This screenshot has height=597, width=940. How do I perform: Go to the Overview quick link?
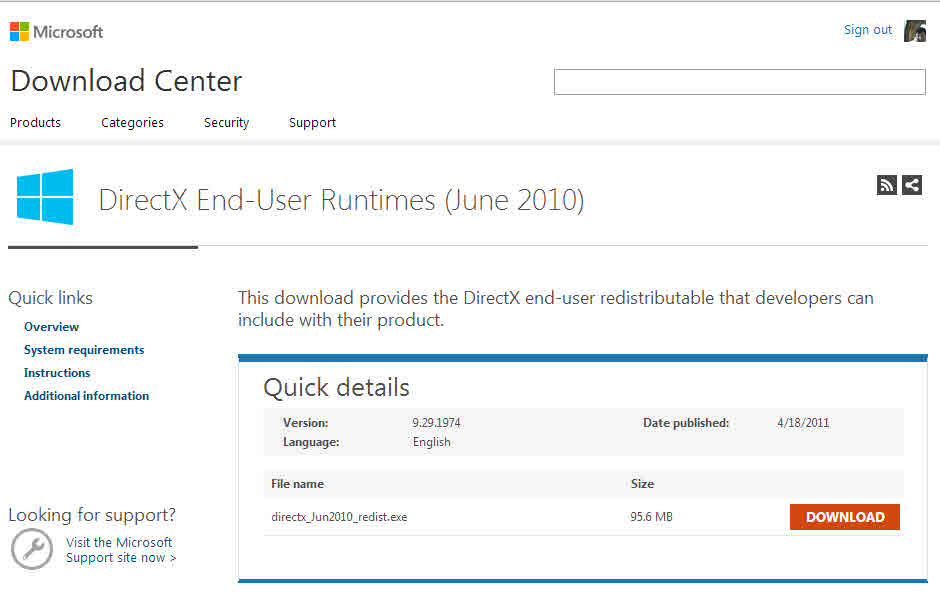52,327
